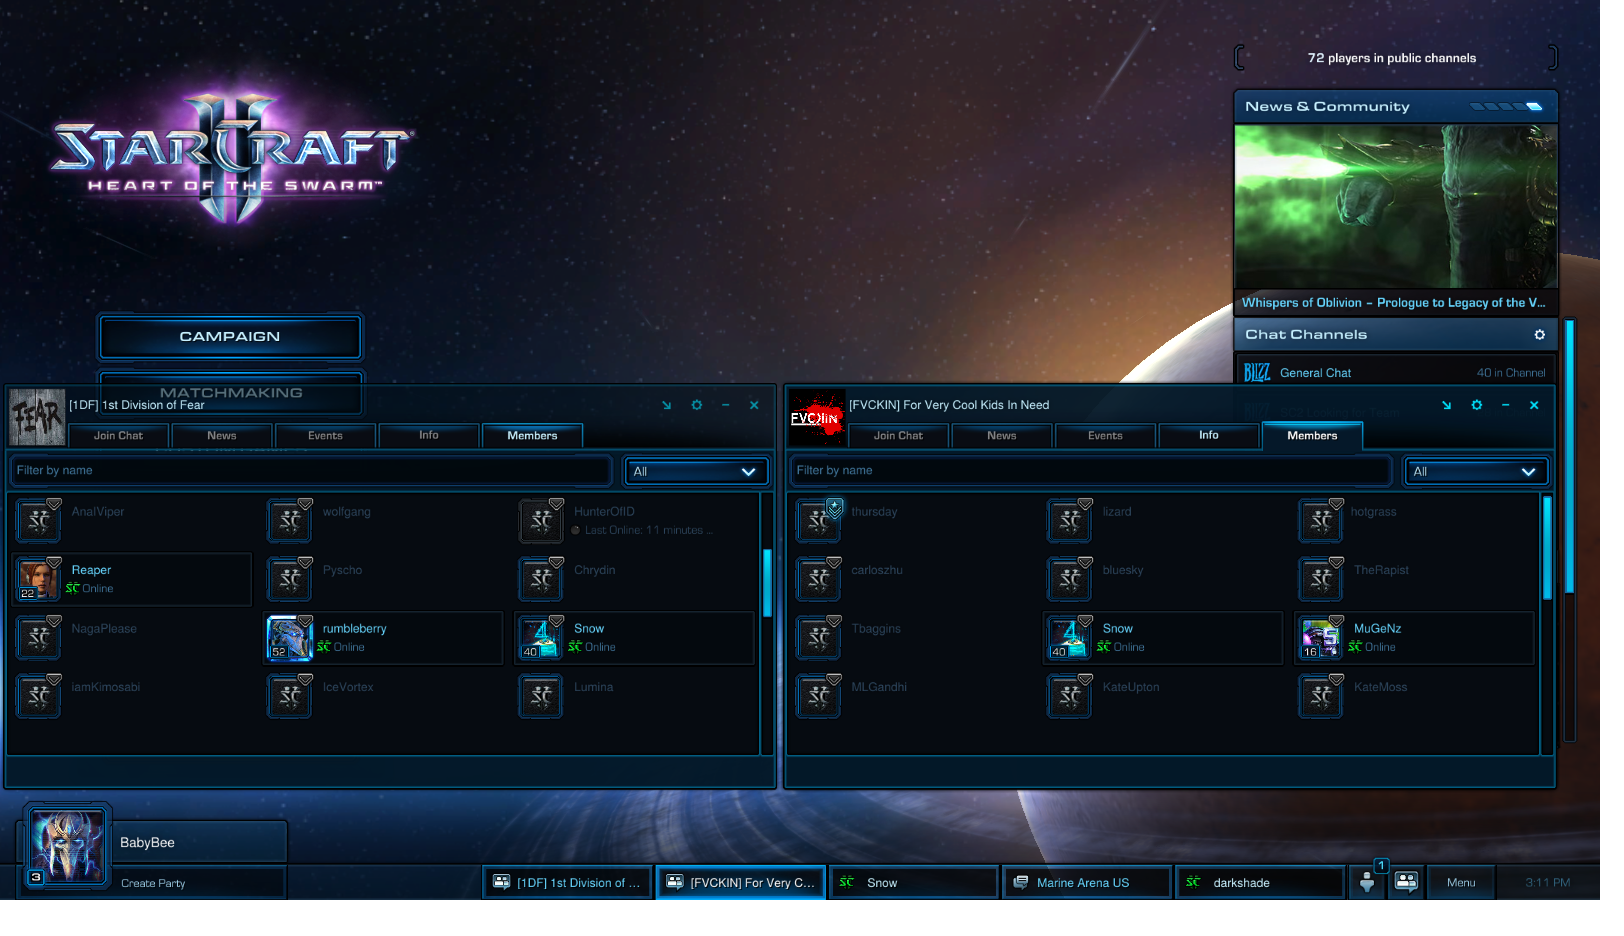Select NagaPlease member entry

coord(132,638)
